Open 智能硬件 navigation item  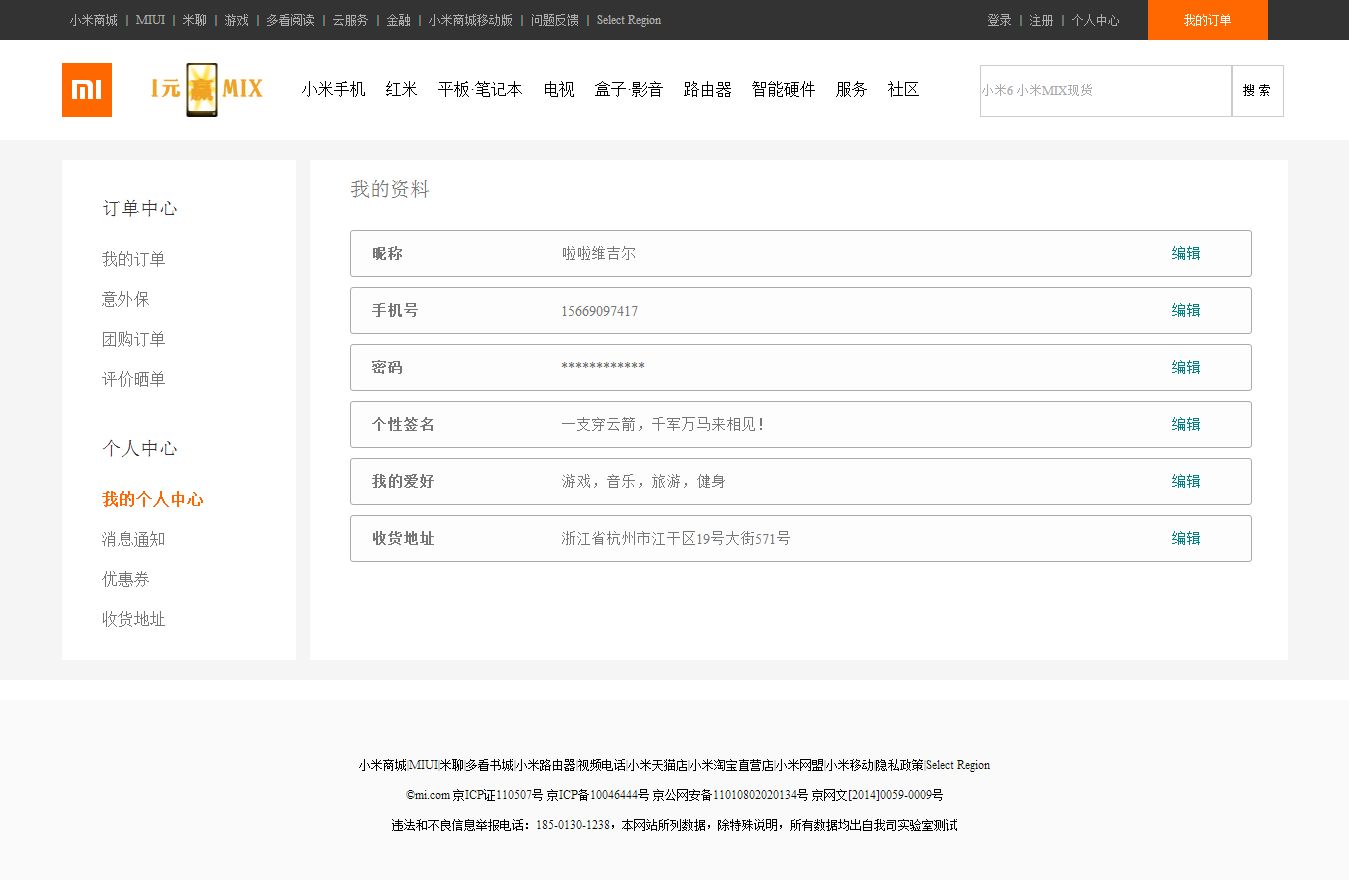pos(784,90)
